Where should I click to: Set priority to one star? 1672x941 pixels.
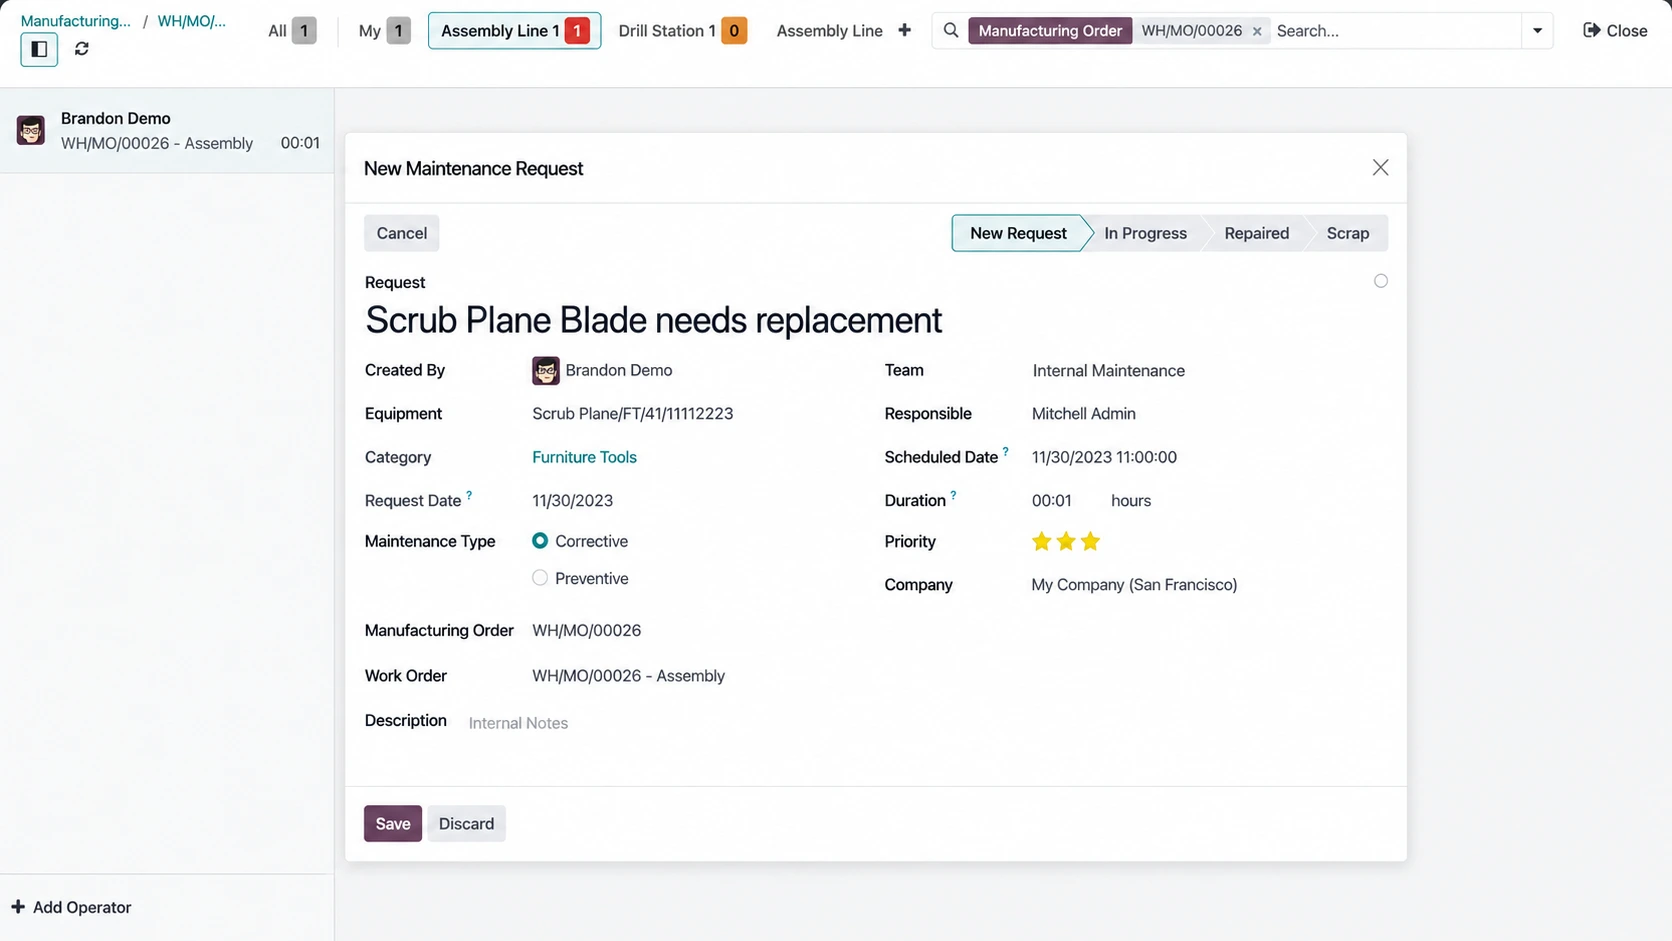coord(1041,542)
